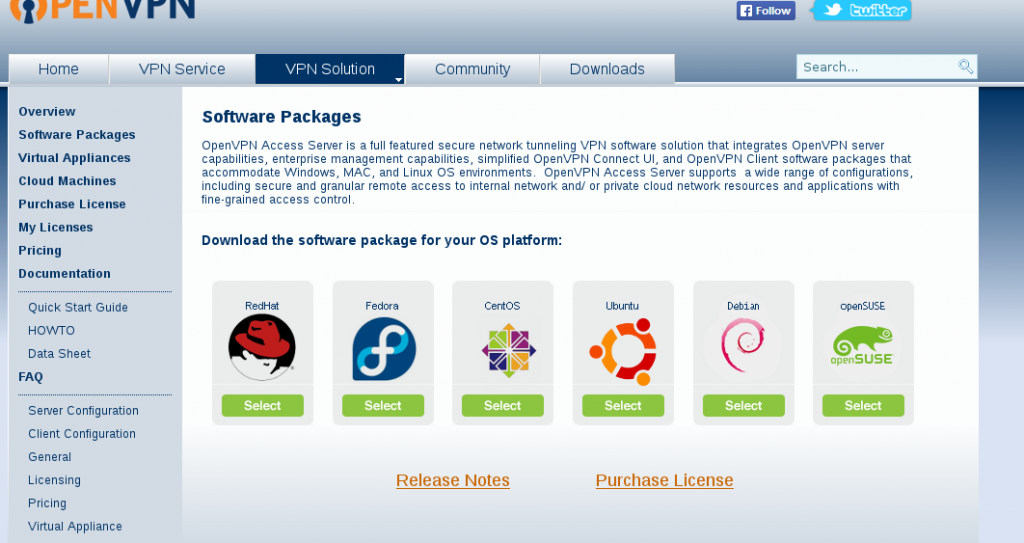Viewport: 1024px width, 543px height.
Task: Select the VPN Solution tab
Action: click(x=330, y=69)
